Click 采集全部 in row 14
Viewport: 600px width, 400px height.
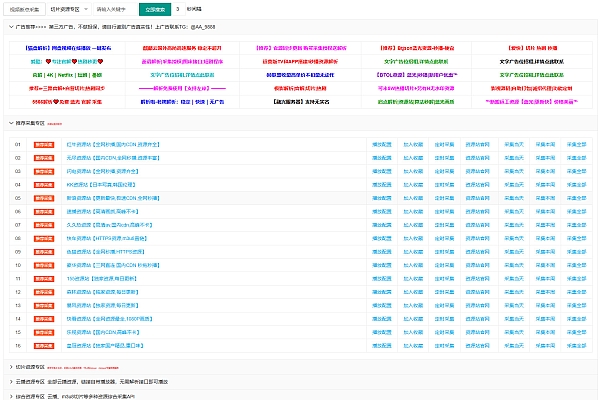[576, 319]
